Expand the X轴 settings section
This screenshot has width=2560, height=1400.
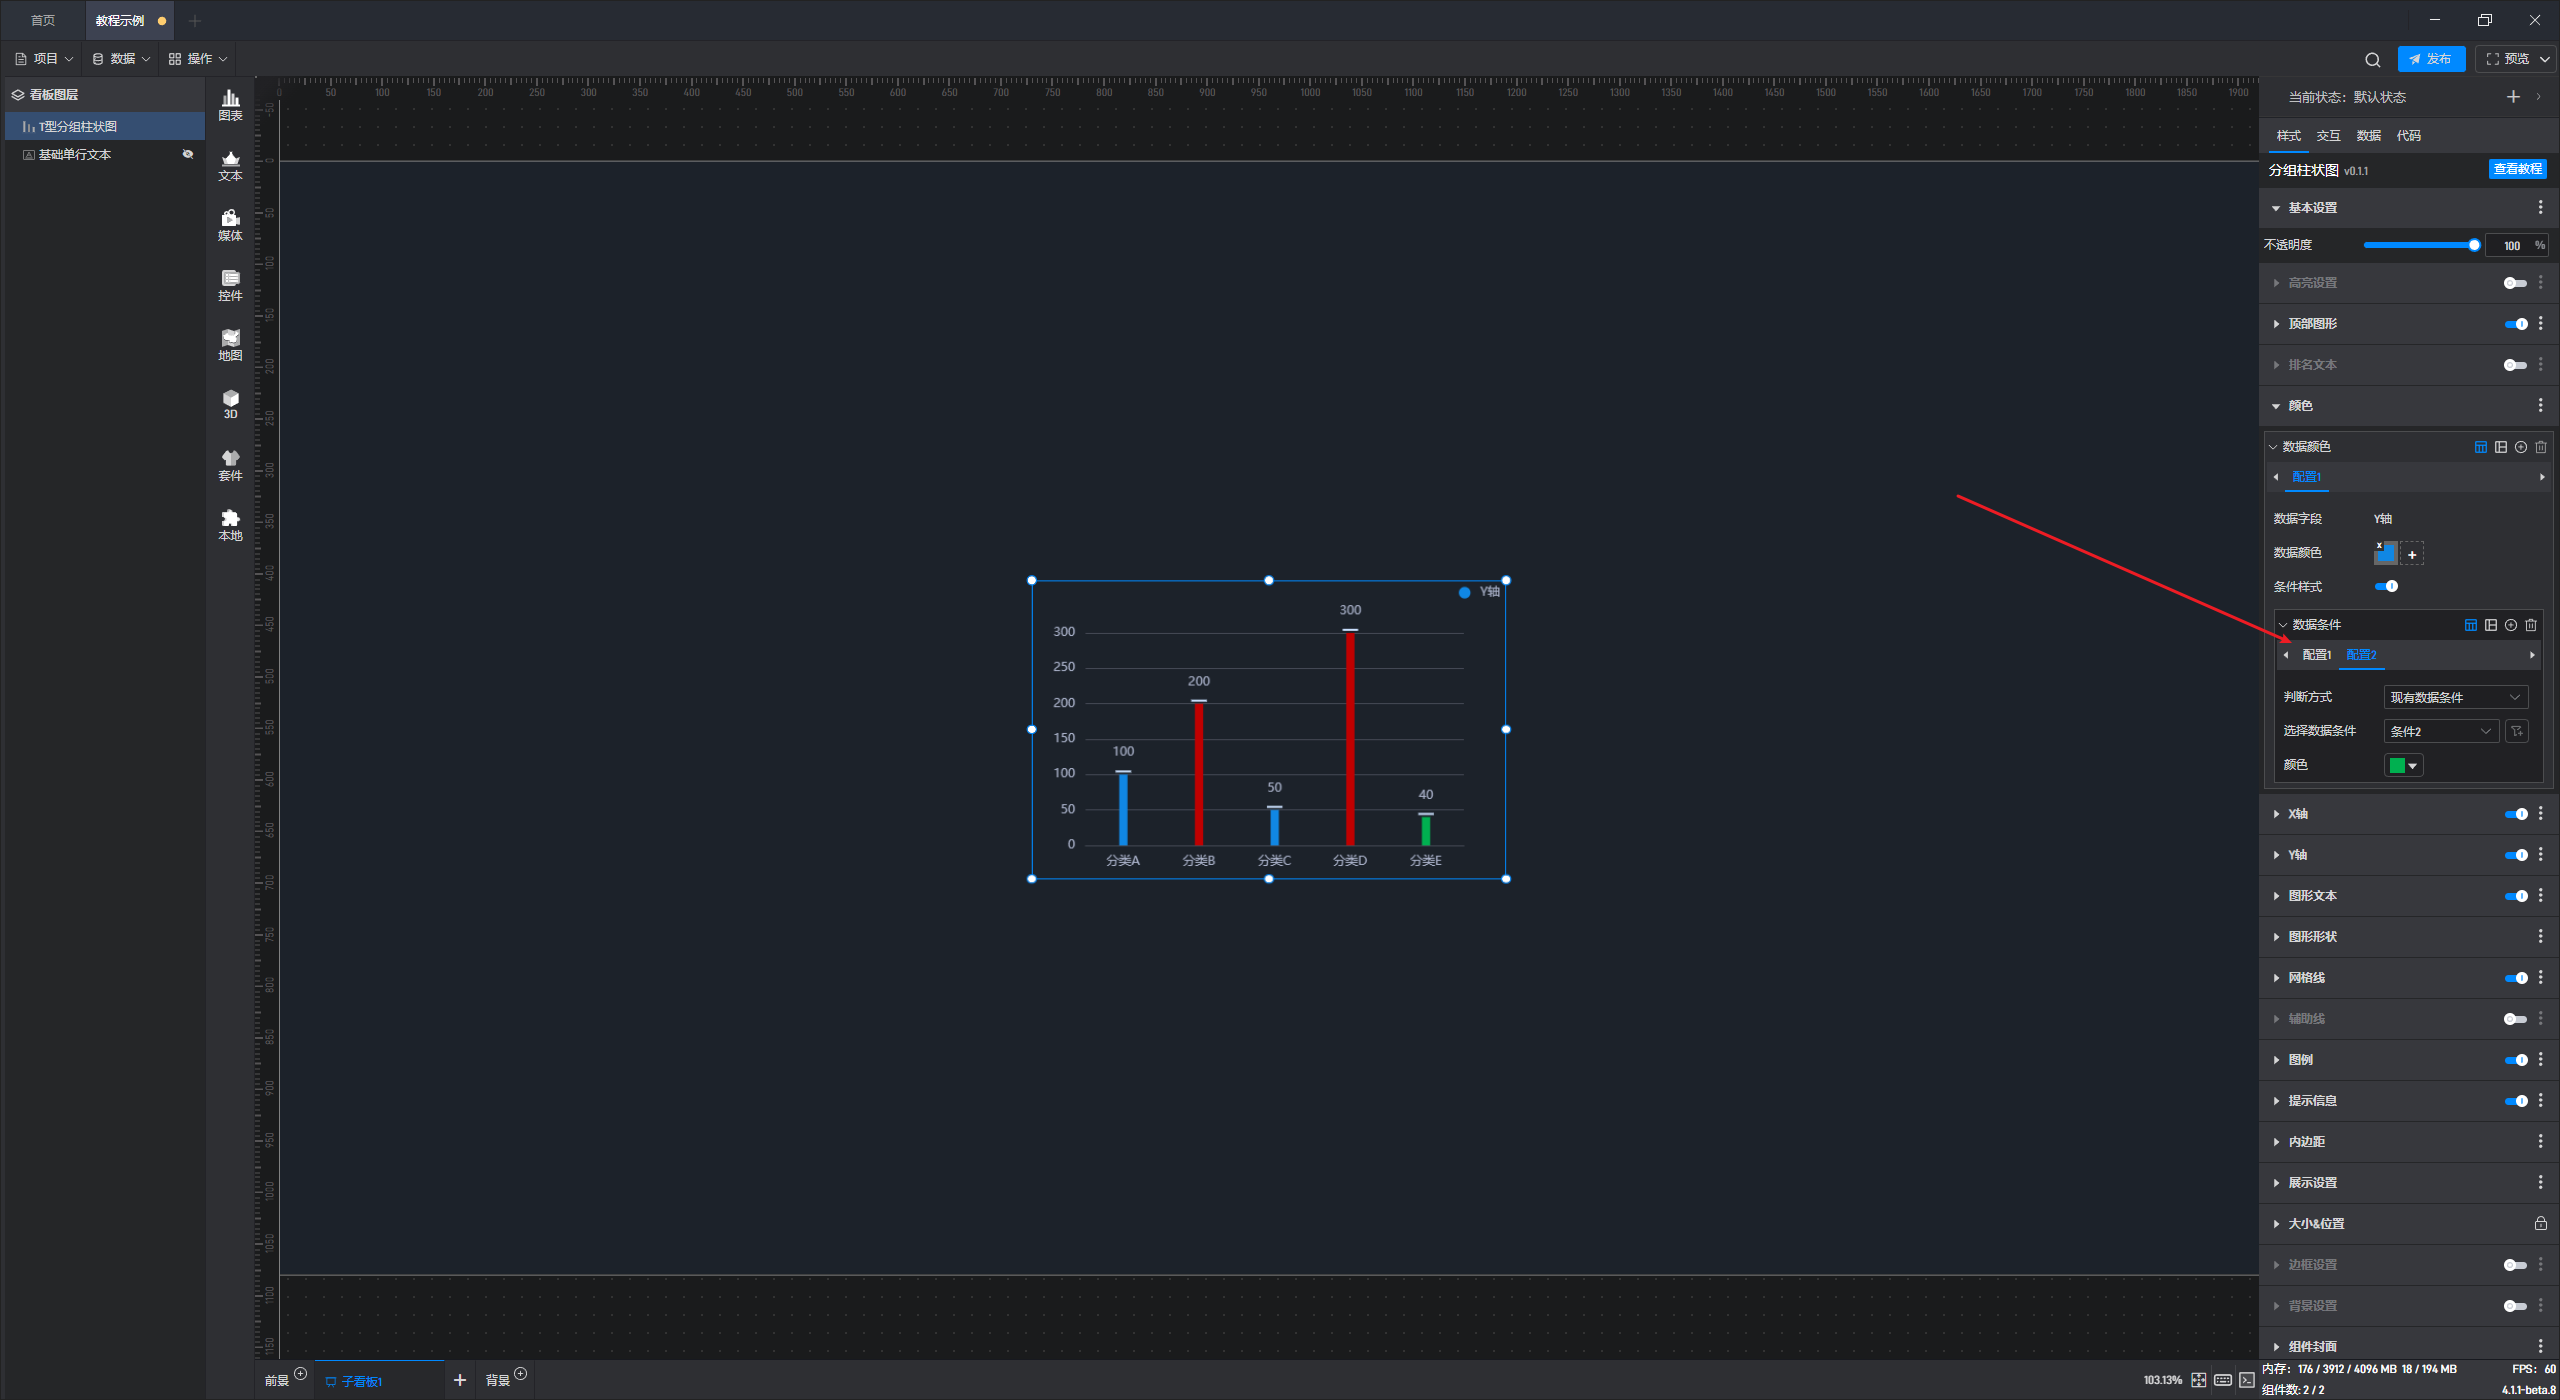click(2298, 814)
